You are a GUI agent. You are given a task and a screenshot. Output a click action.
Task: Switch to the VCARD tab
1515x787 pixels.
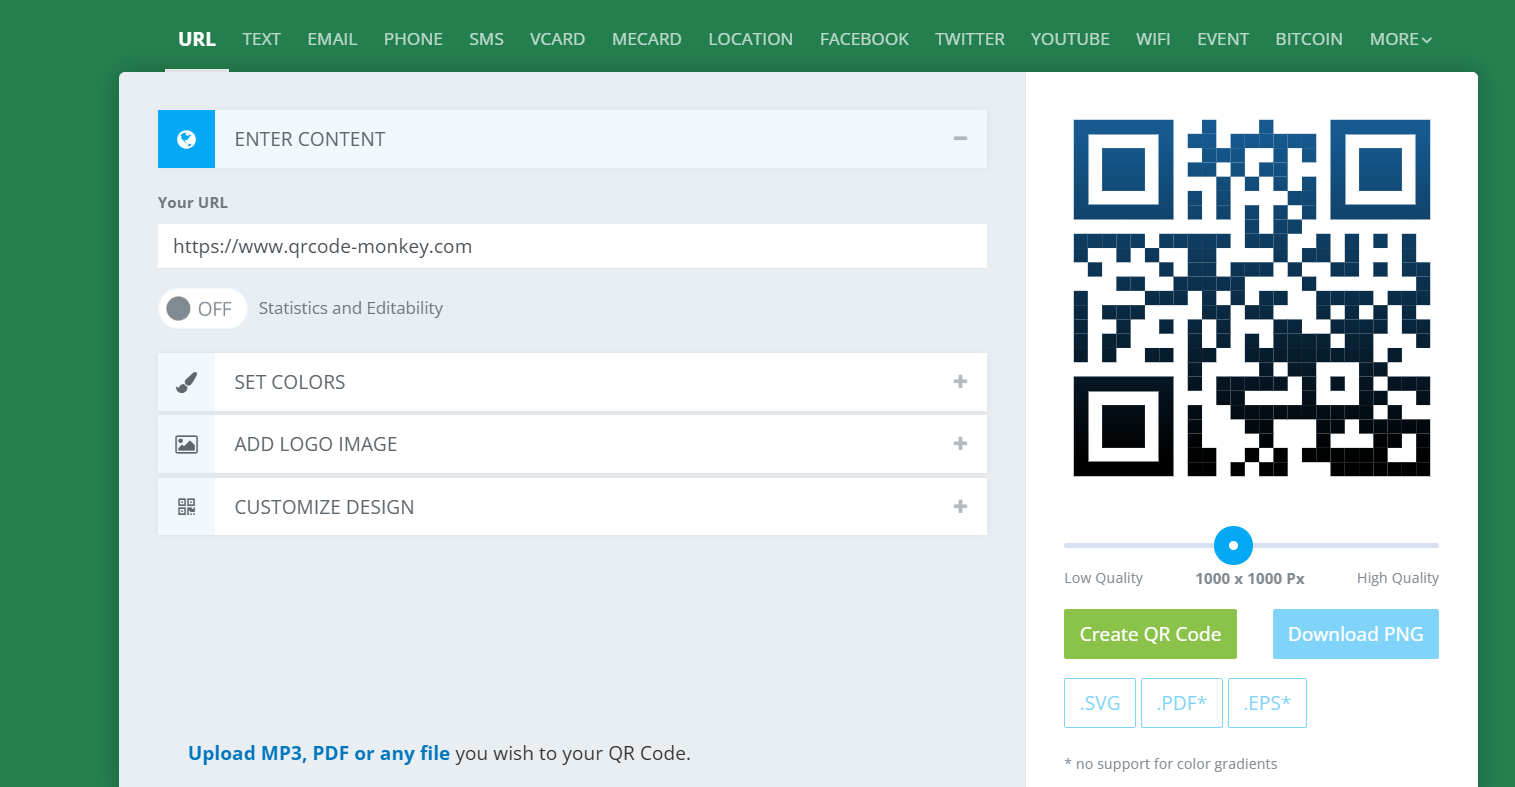point(557,39)
